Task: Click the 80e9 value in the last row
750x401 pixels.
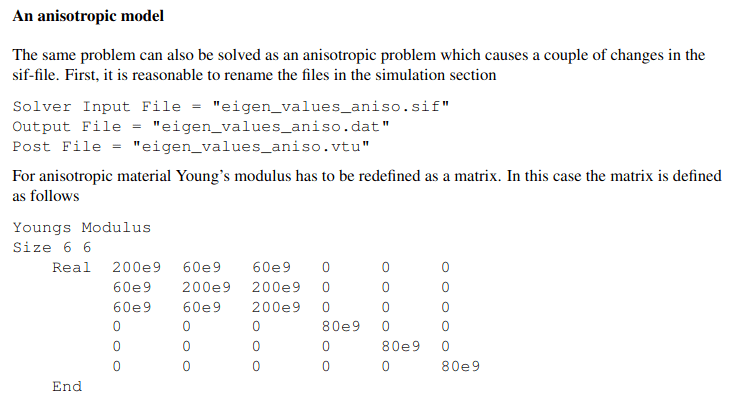Action: 461,367
